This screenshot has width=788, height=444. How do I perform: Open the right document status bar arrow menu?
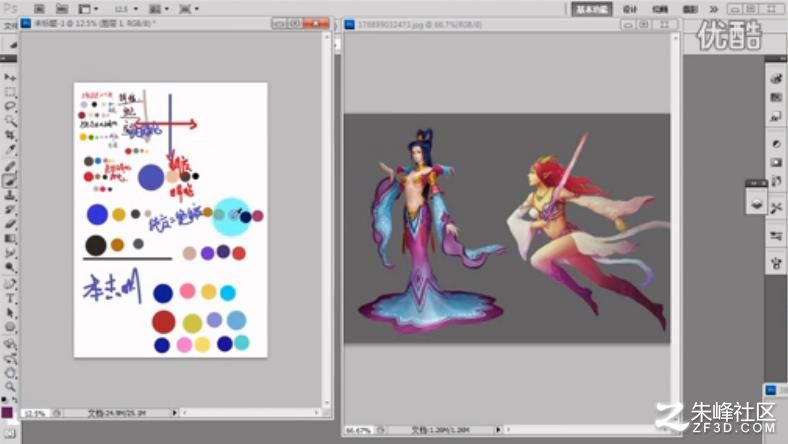click(498, 430)
